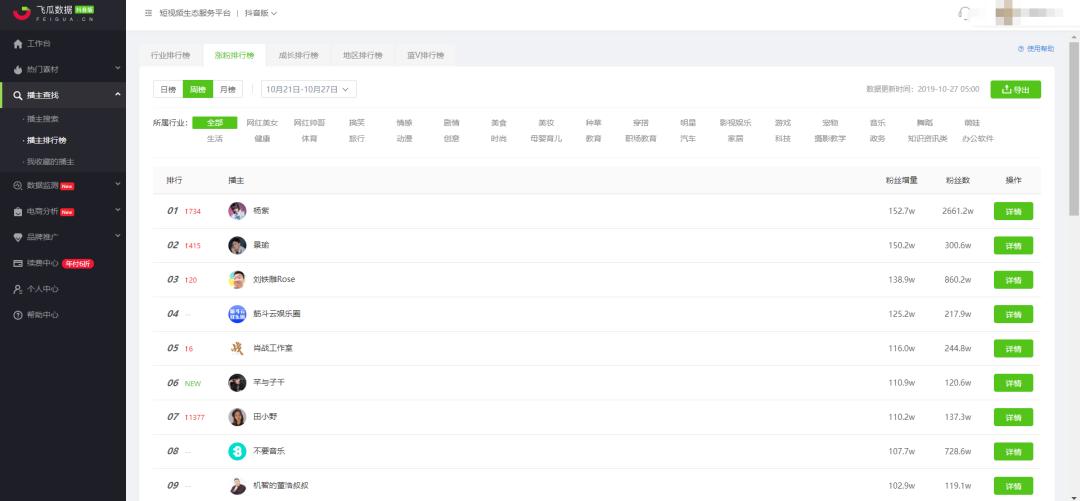The width and height of the screenshot is (1080, 501).
Task: Select the 全部 industry filter
Action: tap(215, 123)
